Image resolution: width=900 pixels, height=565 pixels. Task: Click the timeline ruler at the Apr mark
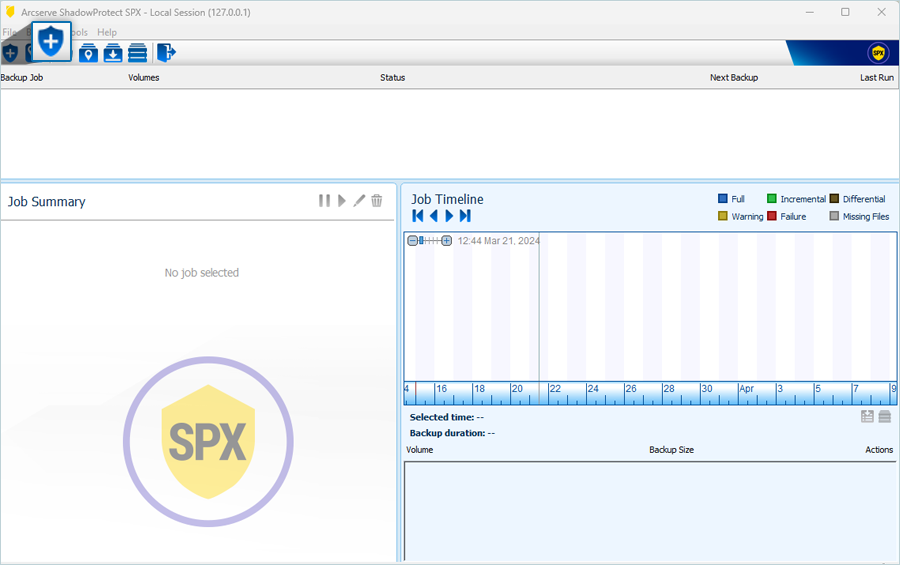pyautogui.click(x=746, y=389)
